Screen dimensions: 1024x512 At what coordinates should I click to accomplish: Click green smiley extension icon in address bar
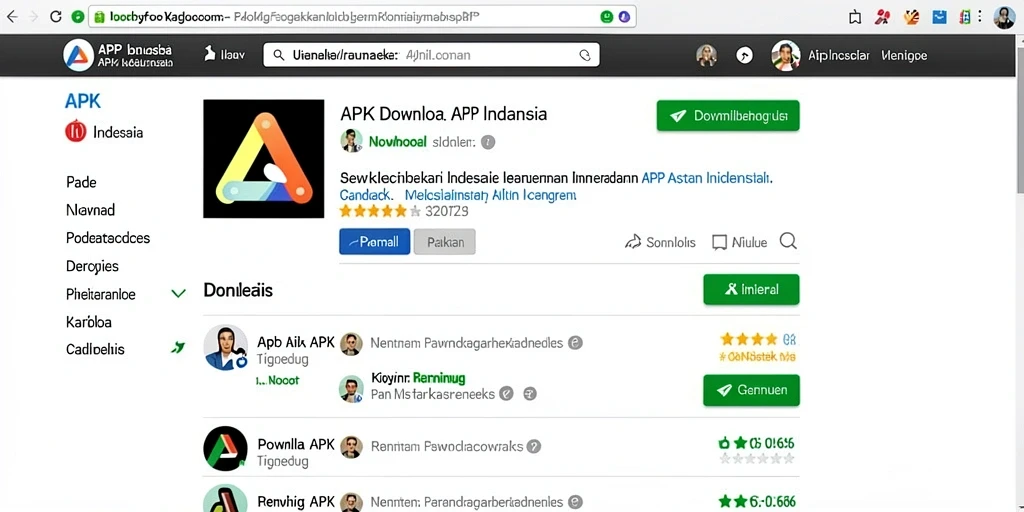[607, 17]
